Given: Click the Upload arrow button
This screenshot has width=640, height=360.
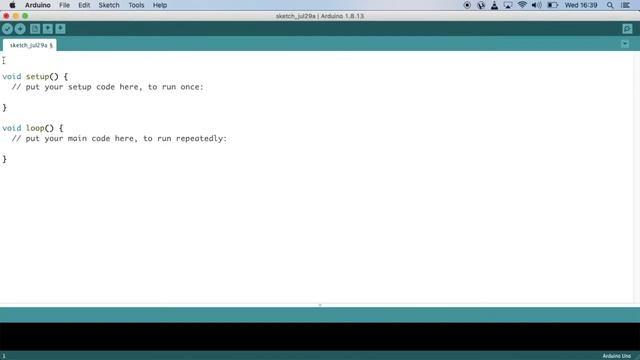Looking at the screenshot, I should [20, 29].
